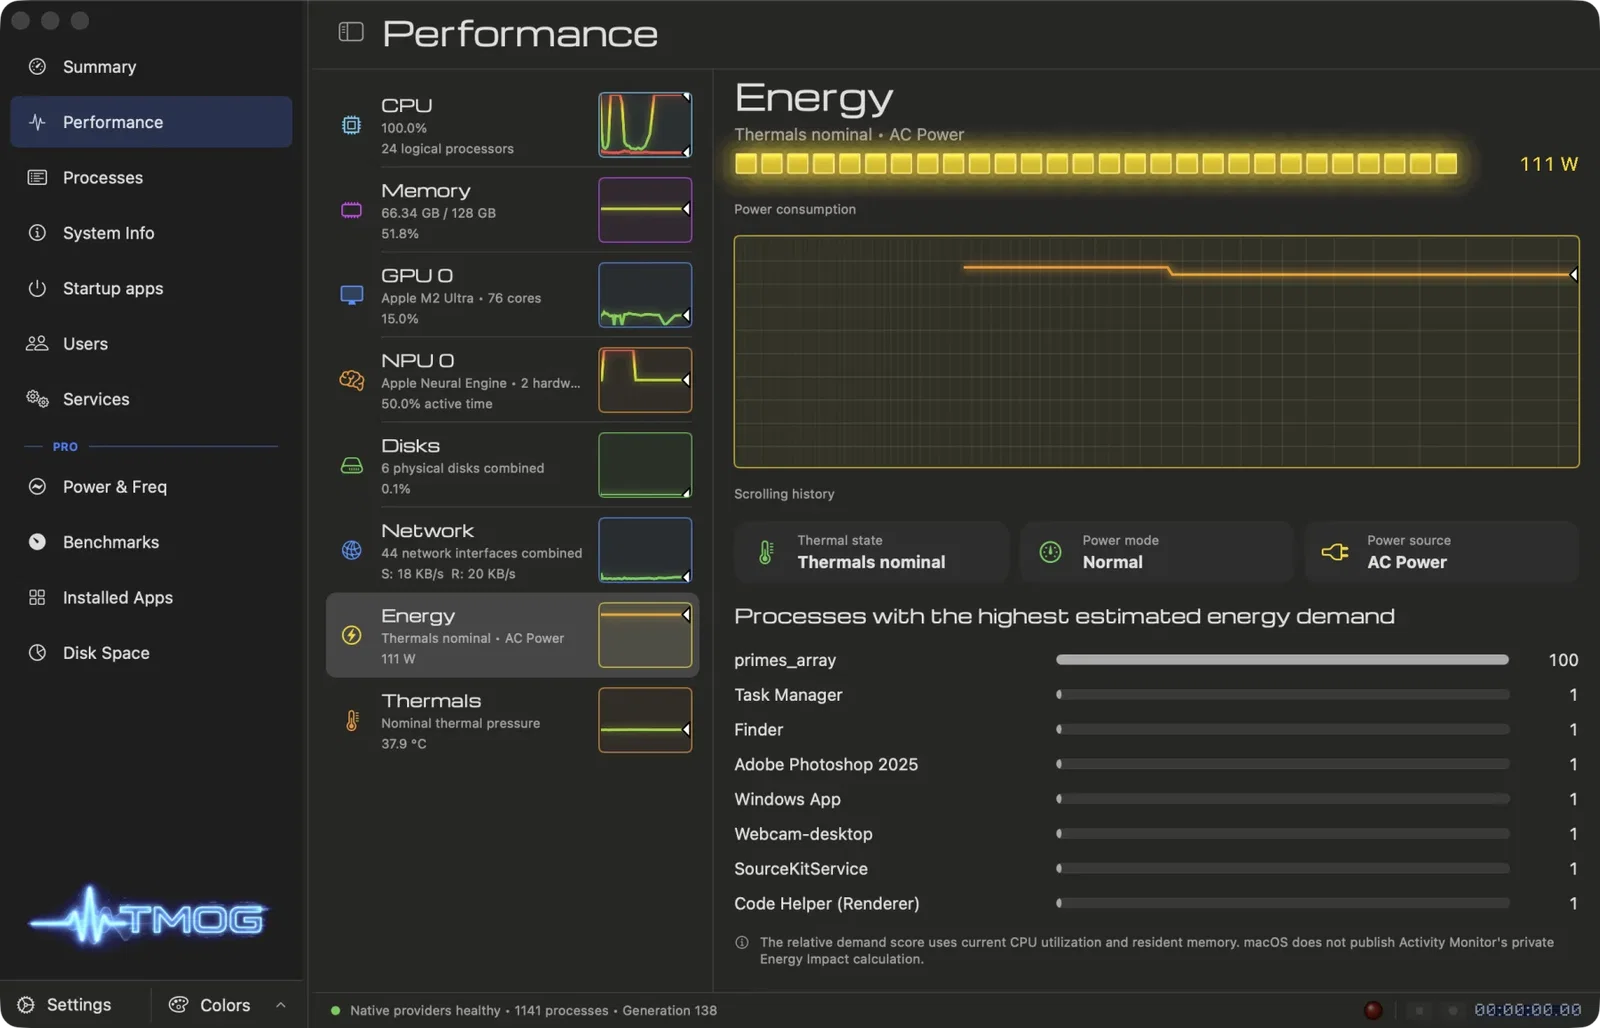Click the NPU 0 brain icon
This screenshot has height=1028, width=1600.
[x=351, y=380]
